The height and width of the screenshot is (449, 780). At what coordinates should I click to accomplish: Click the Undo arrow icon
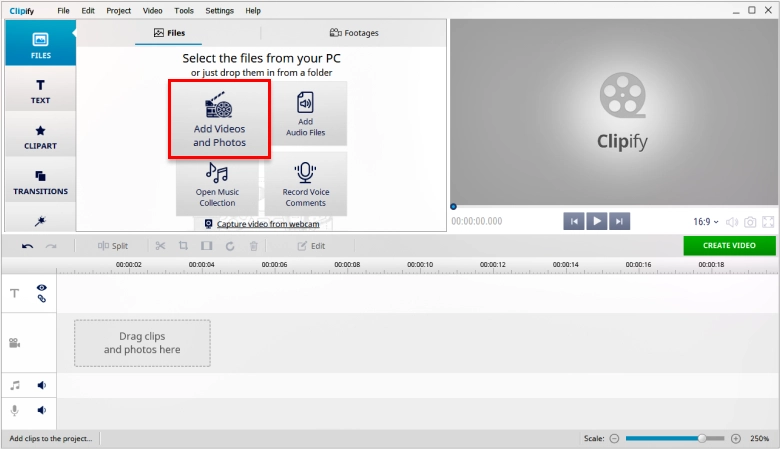click(x=27, y=246)
